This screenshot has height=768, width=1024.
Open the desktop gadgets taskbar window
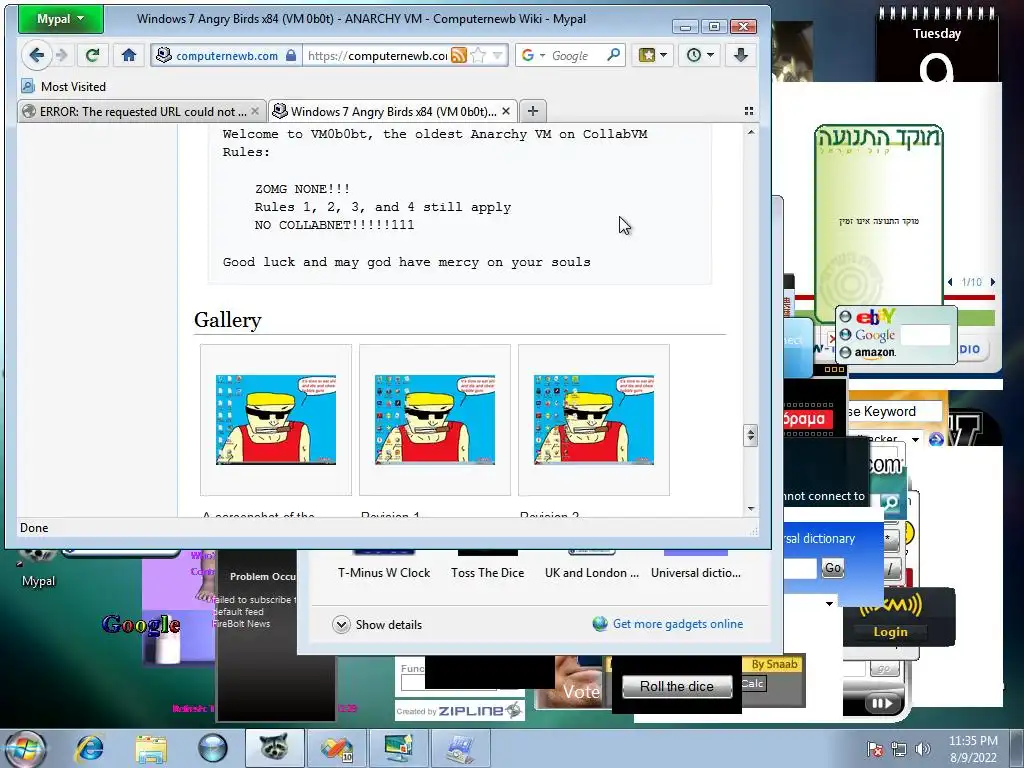tap(398, 748)
